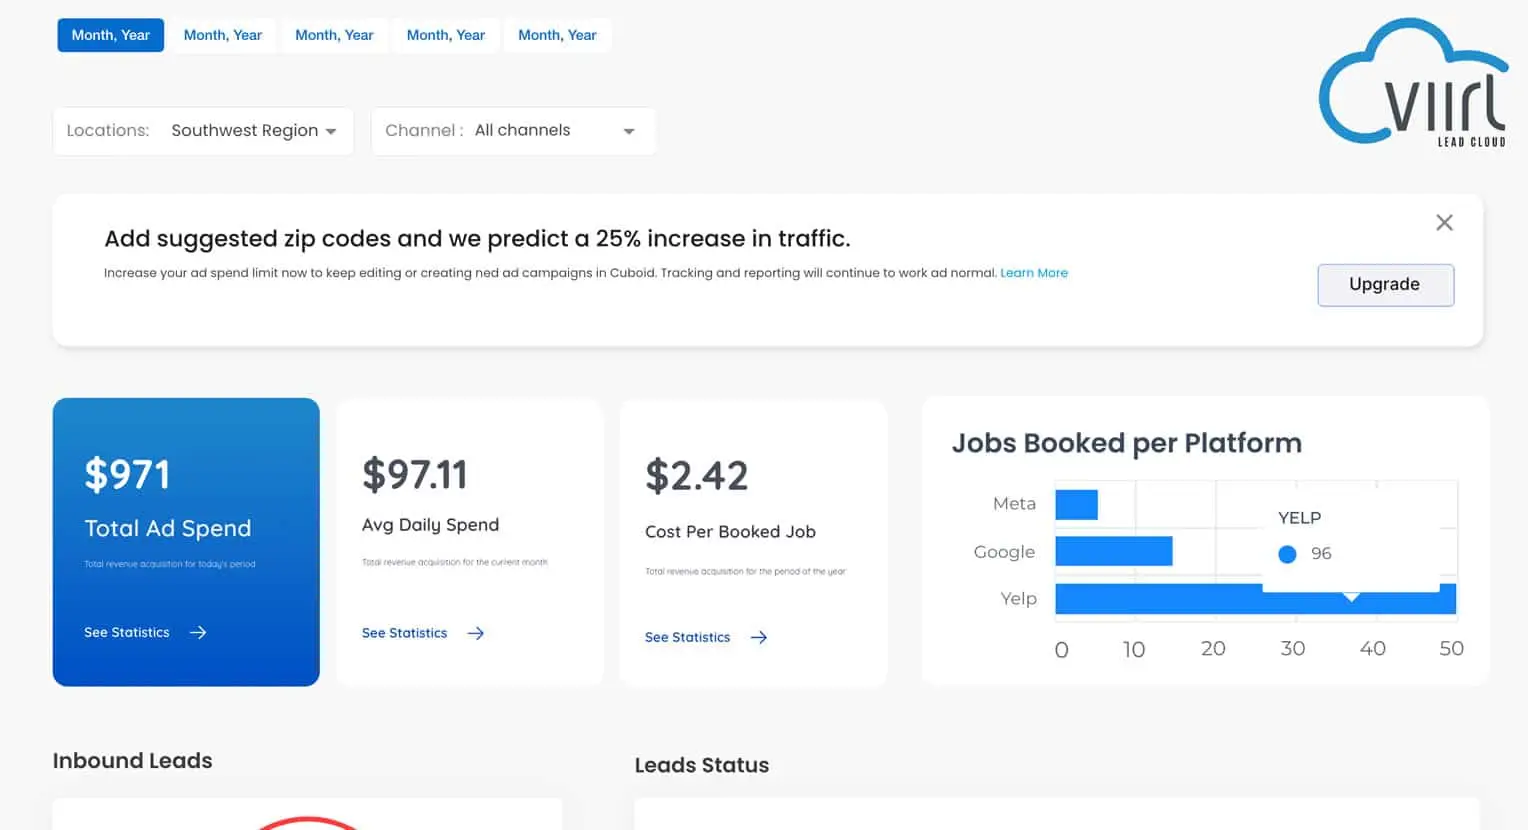1528x830 pixels.
Task: Open See Statistics under Cost Per Booked Job
Action: (x=687, y=637)
